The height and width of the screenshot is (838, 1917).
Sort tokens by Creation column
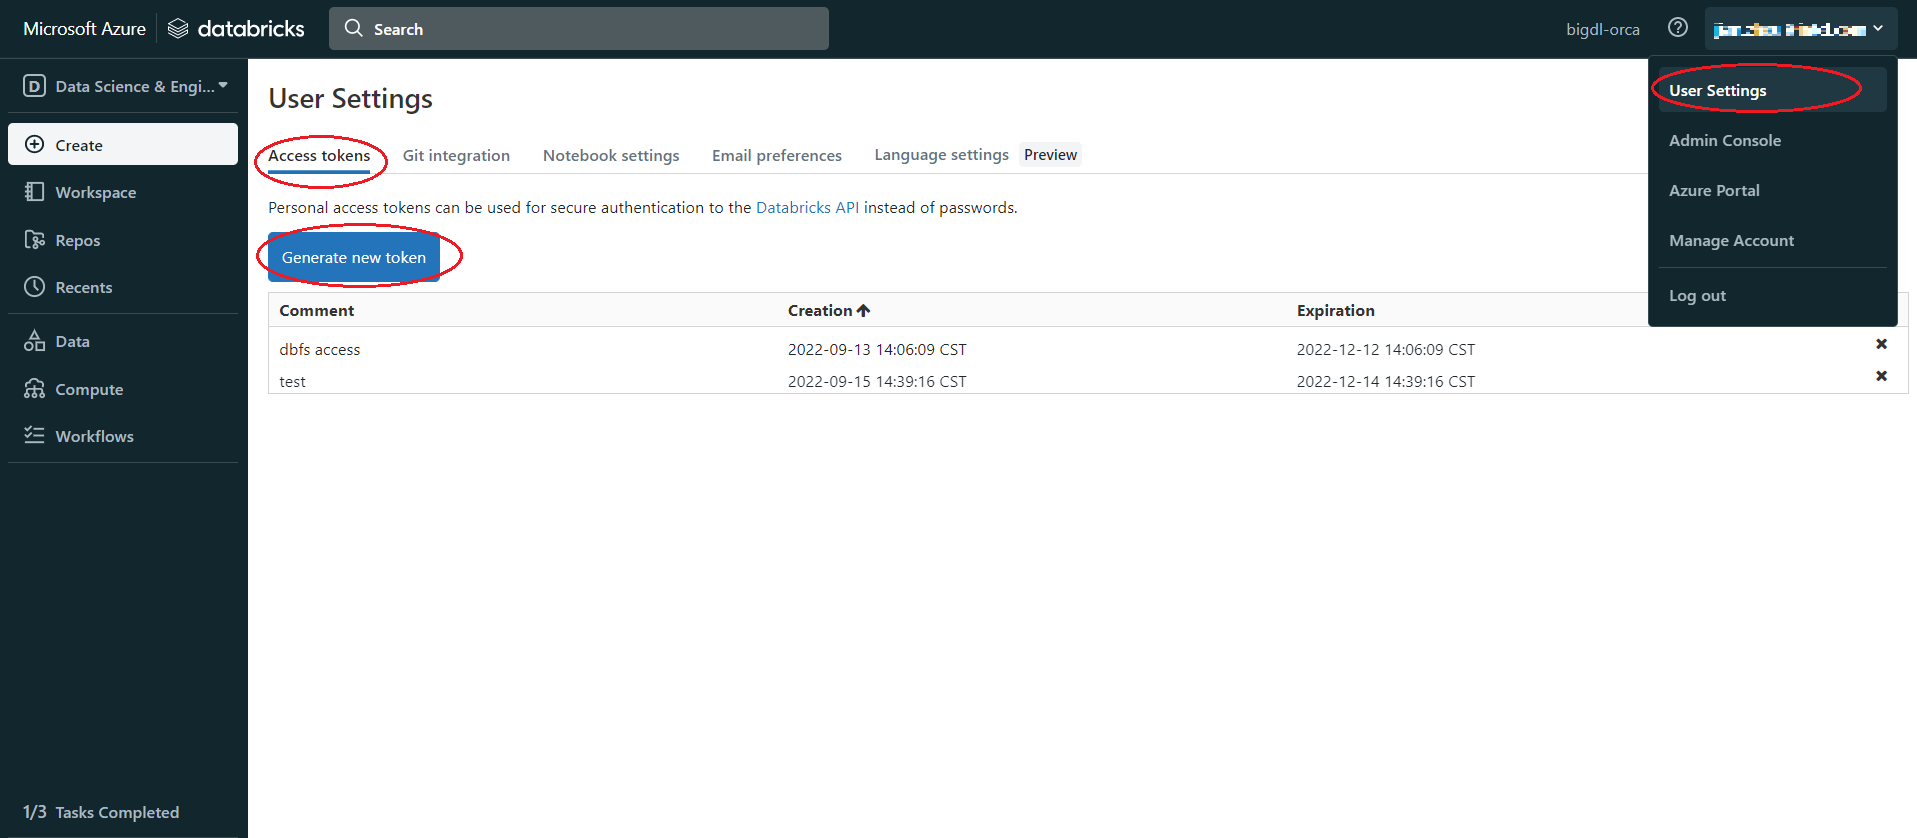[x=828, y=310]
